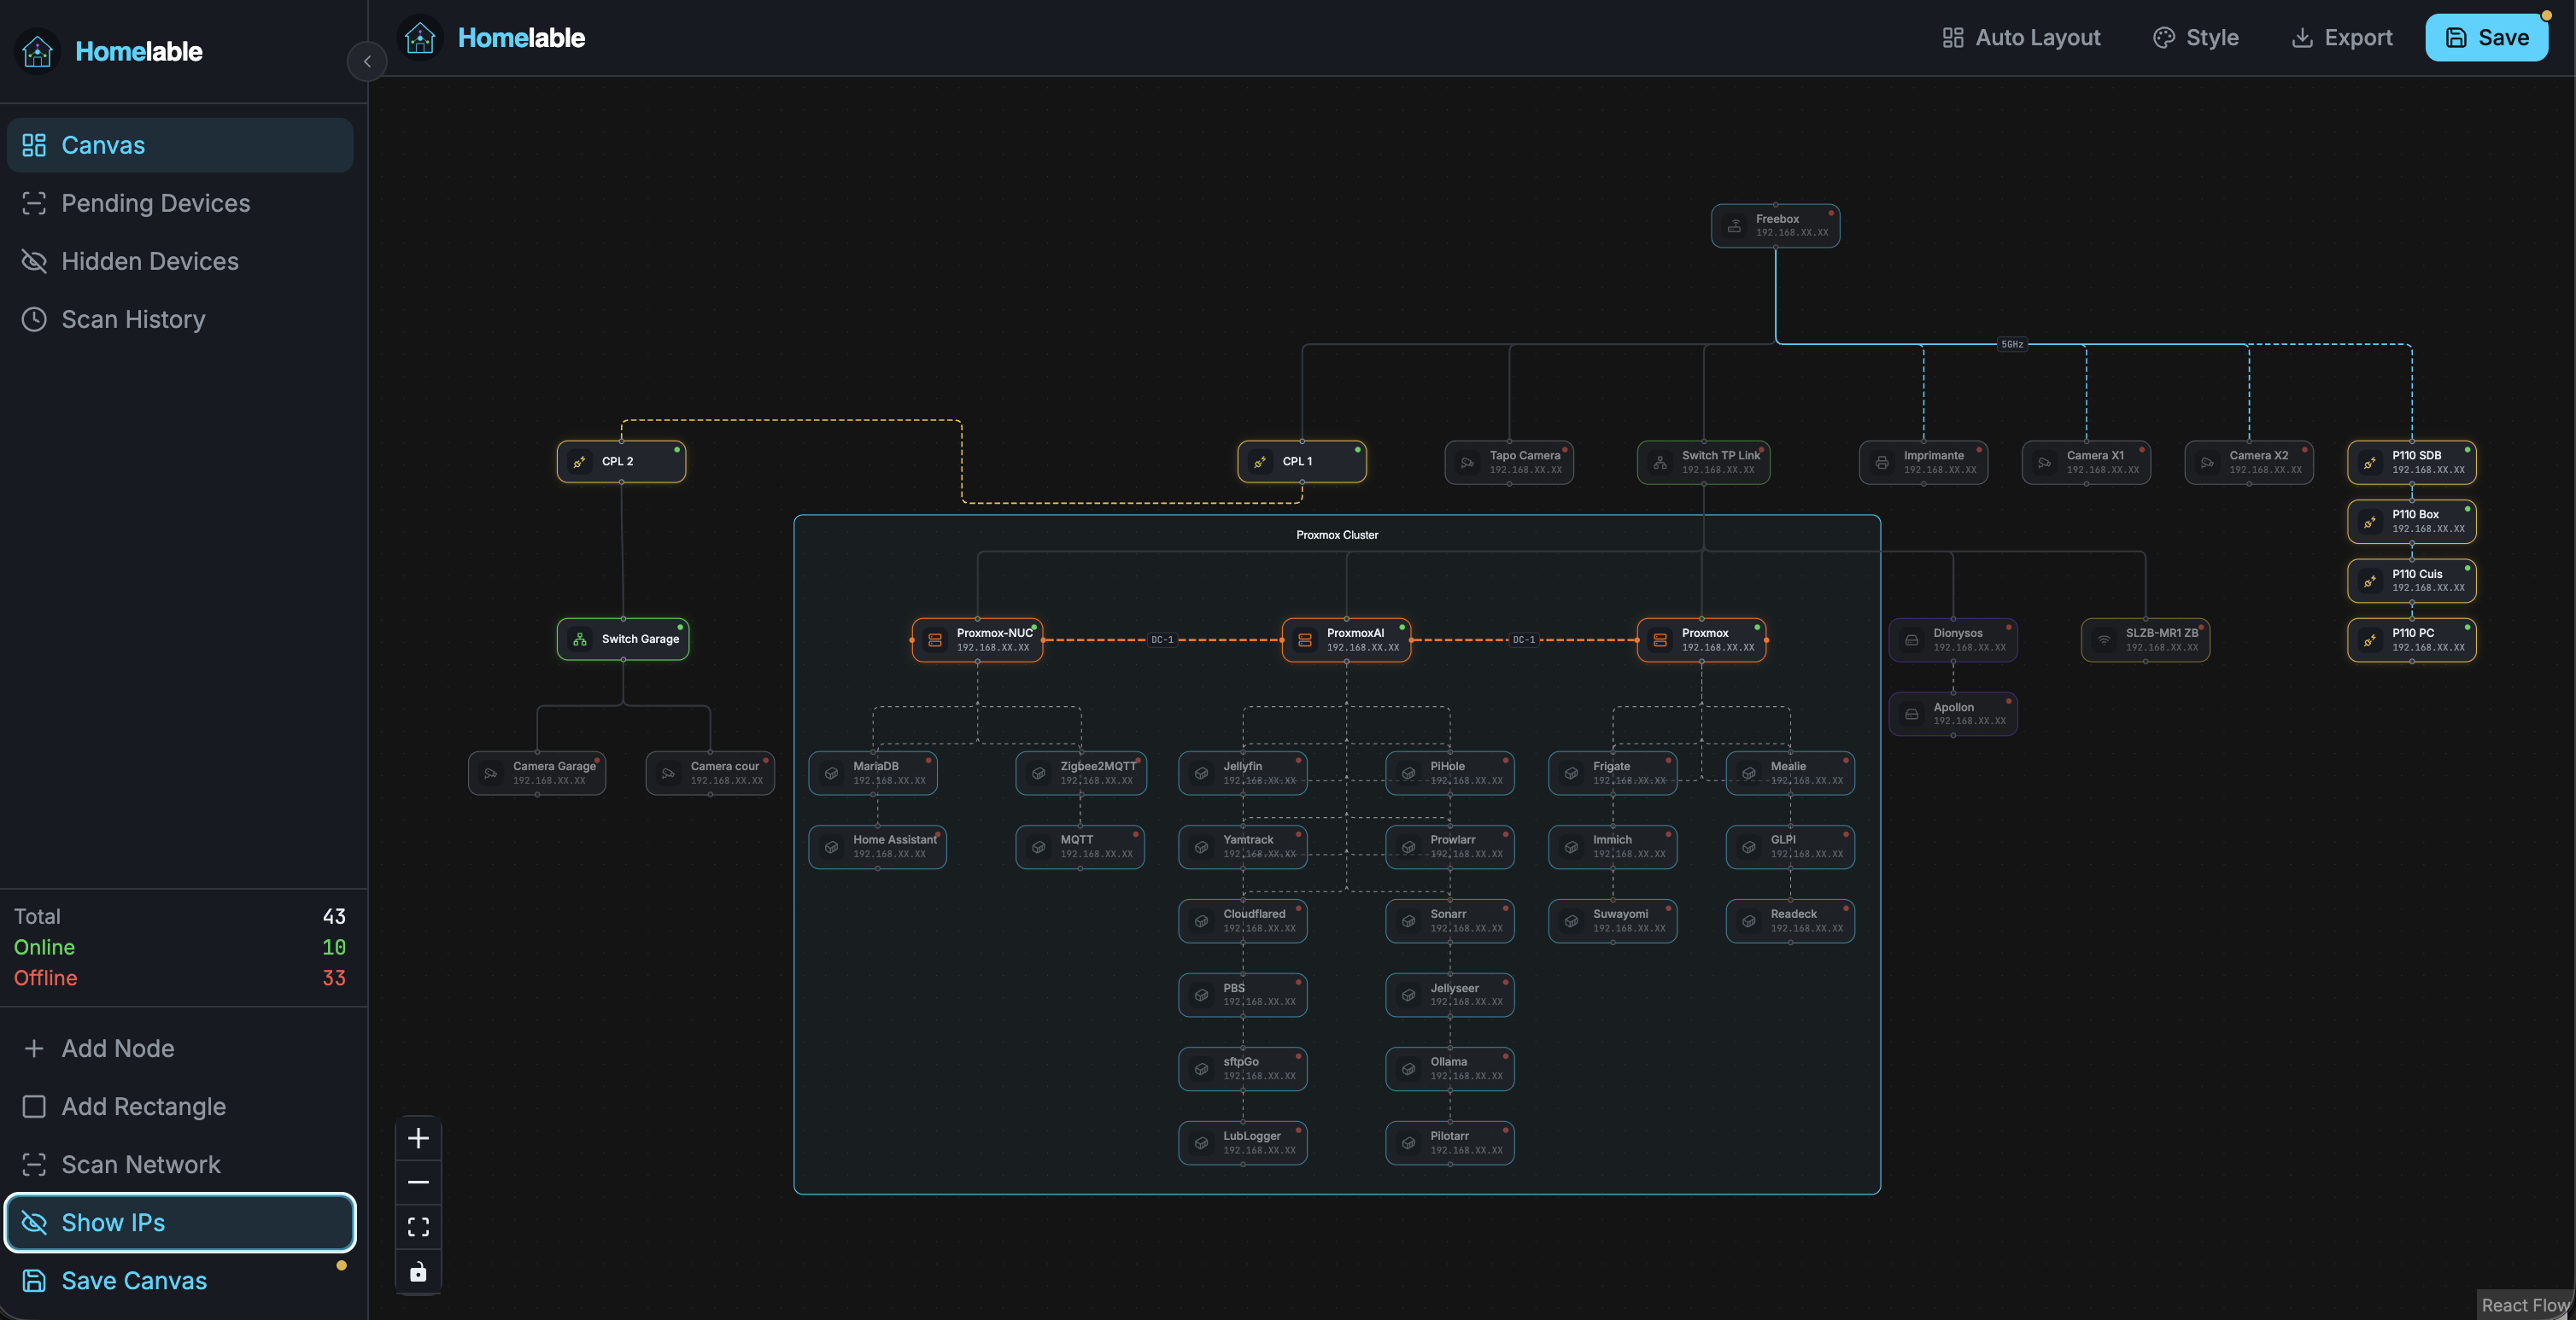
Task: Click the Imprimante printer icon
Action: tap(1881, 462)
